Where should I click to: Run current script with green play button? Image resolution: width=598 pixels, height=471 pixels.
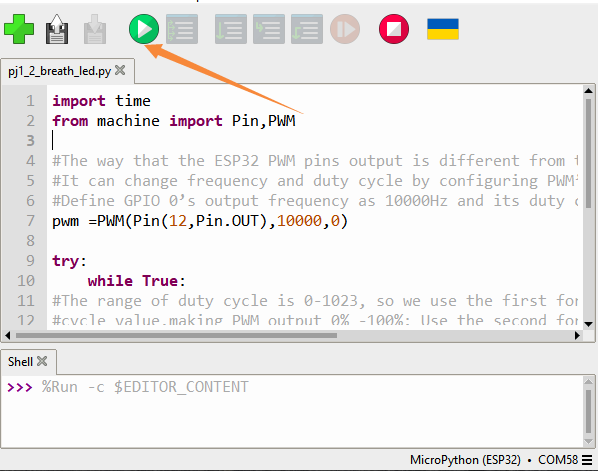coord(144,29)
